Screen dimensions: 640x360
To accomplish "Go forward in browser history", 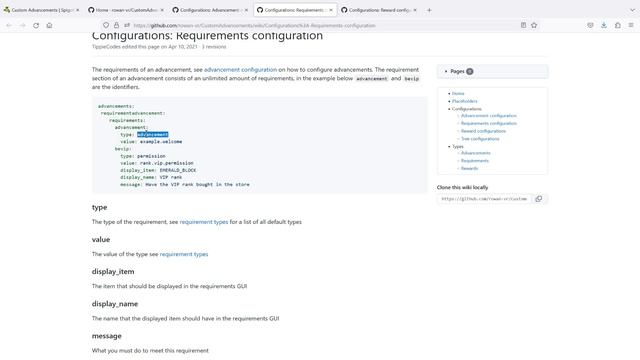I will pyautogui.click(x=22, y=25).
